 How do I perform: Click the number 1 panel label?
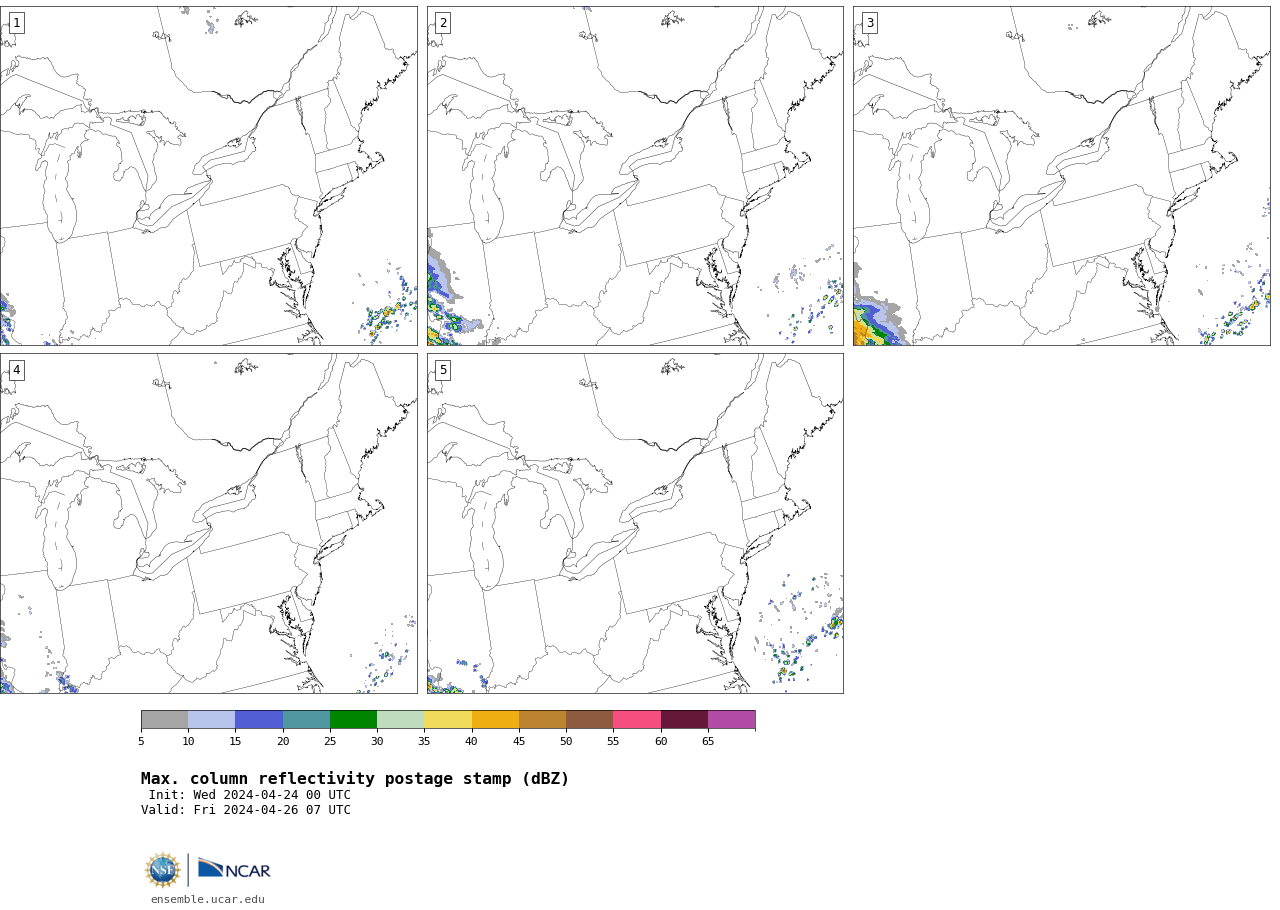point(16,23)
